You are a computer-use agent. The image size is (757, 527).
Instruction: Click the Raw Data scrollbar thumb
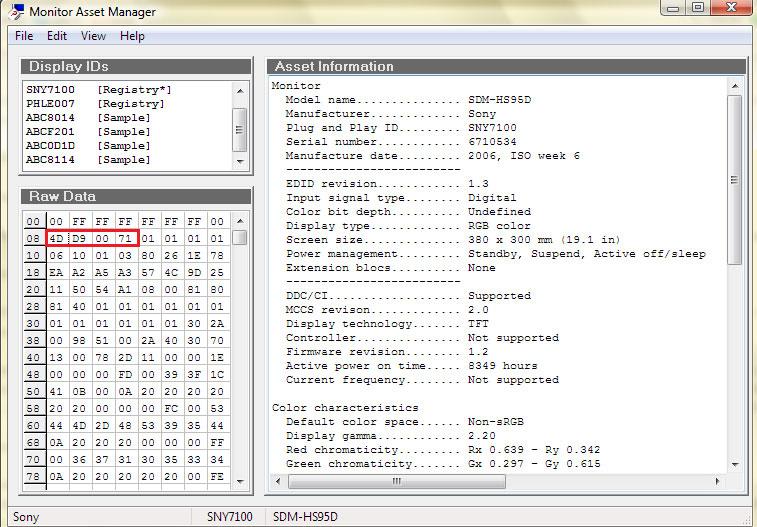[240, 237]
